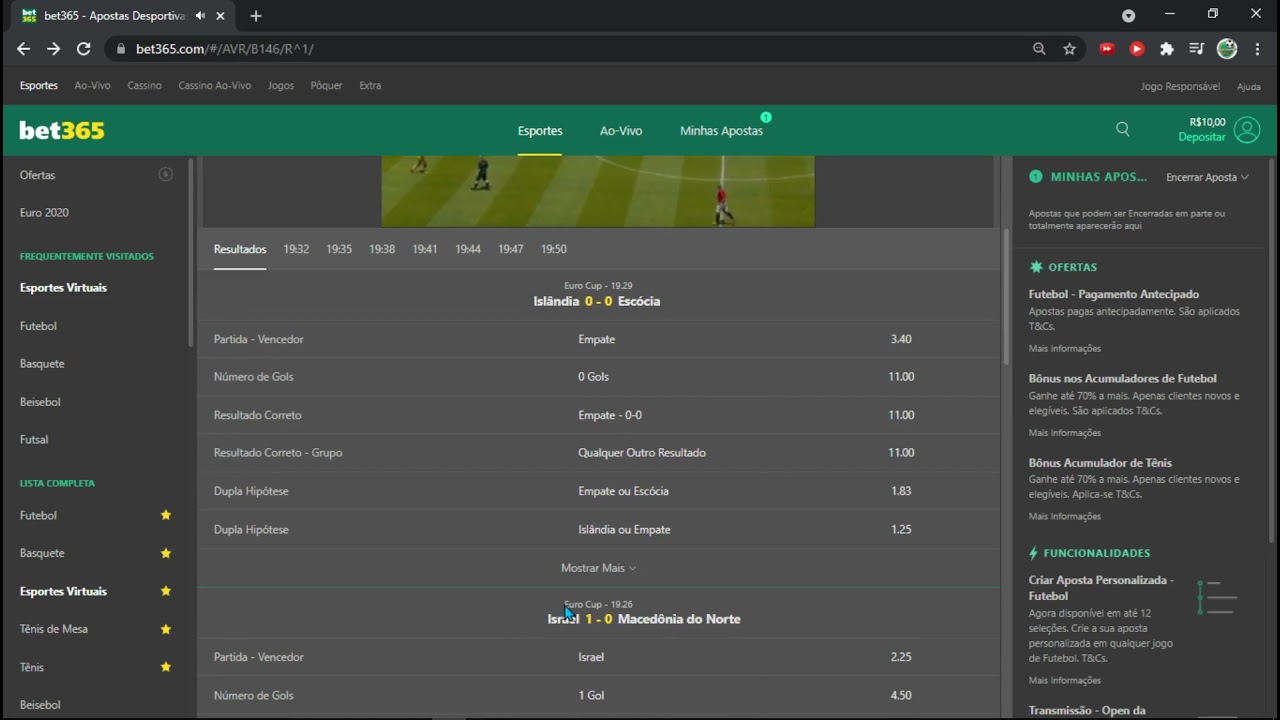
Task: Select the Resultados tab
Action: point(240,249)
